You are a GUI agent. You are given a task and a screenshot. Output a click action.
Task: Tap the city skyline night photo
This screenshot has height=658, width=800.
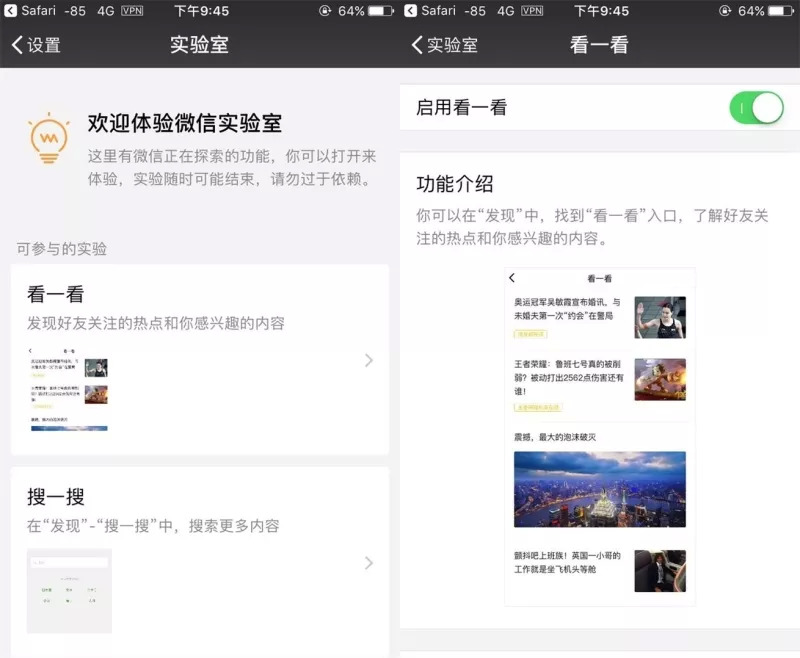click(599, 489)
